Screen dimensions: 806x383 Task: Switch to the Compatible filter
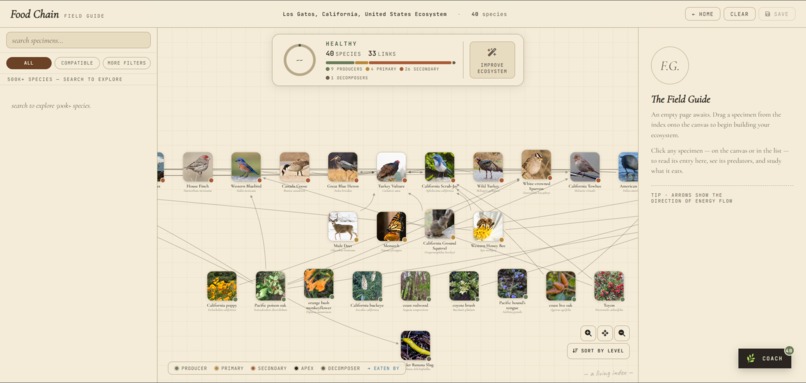click(77, 63)
